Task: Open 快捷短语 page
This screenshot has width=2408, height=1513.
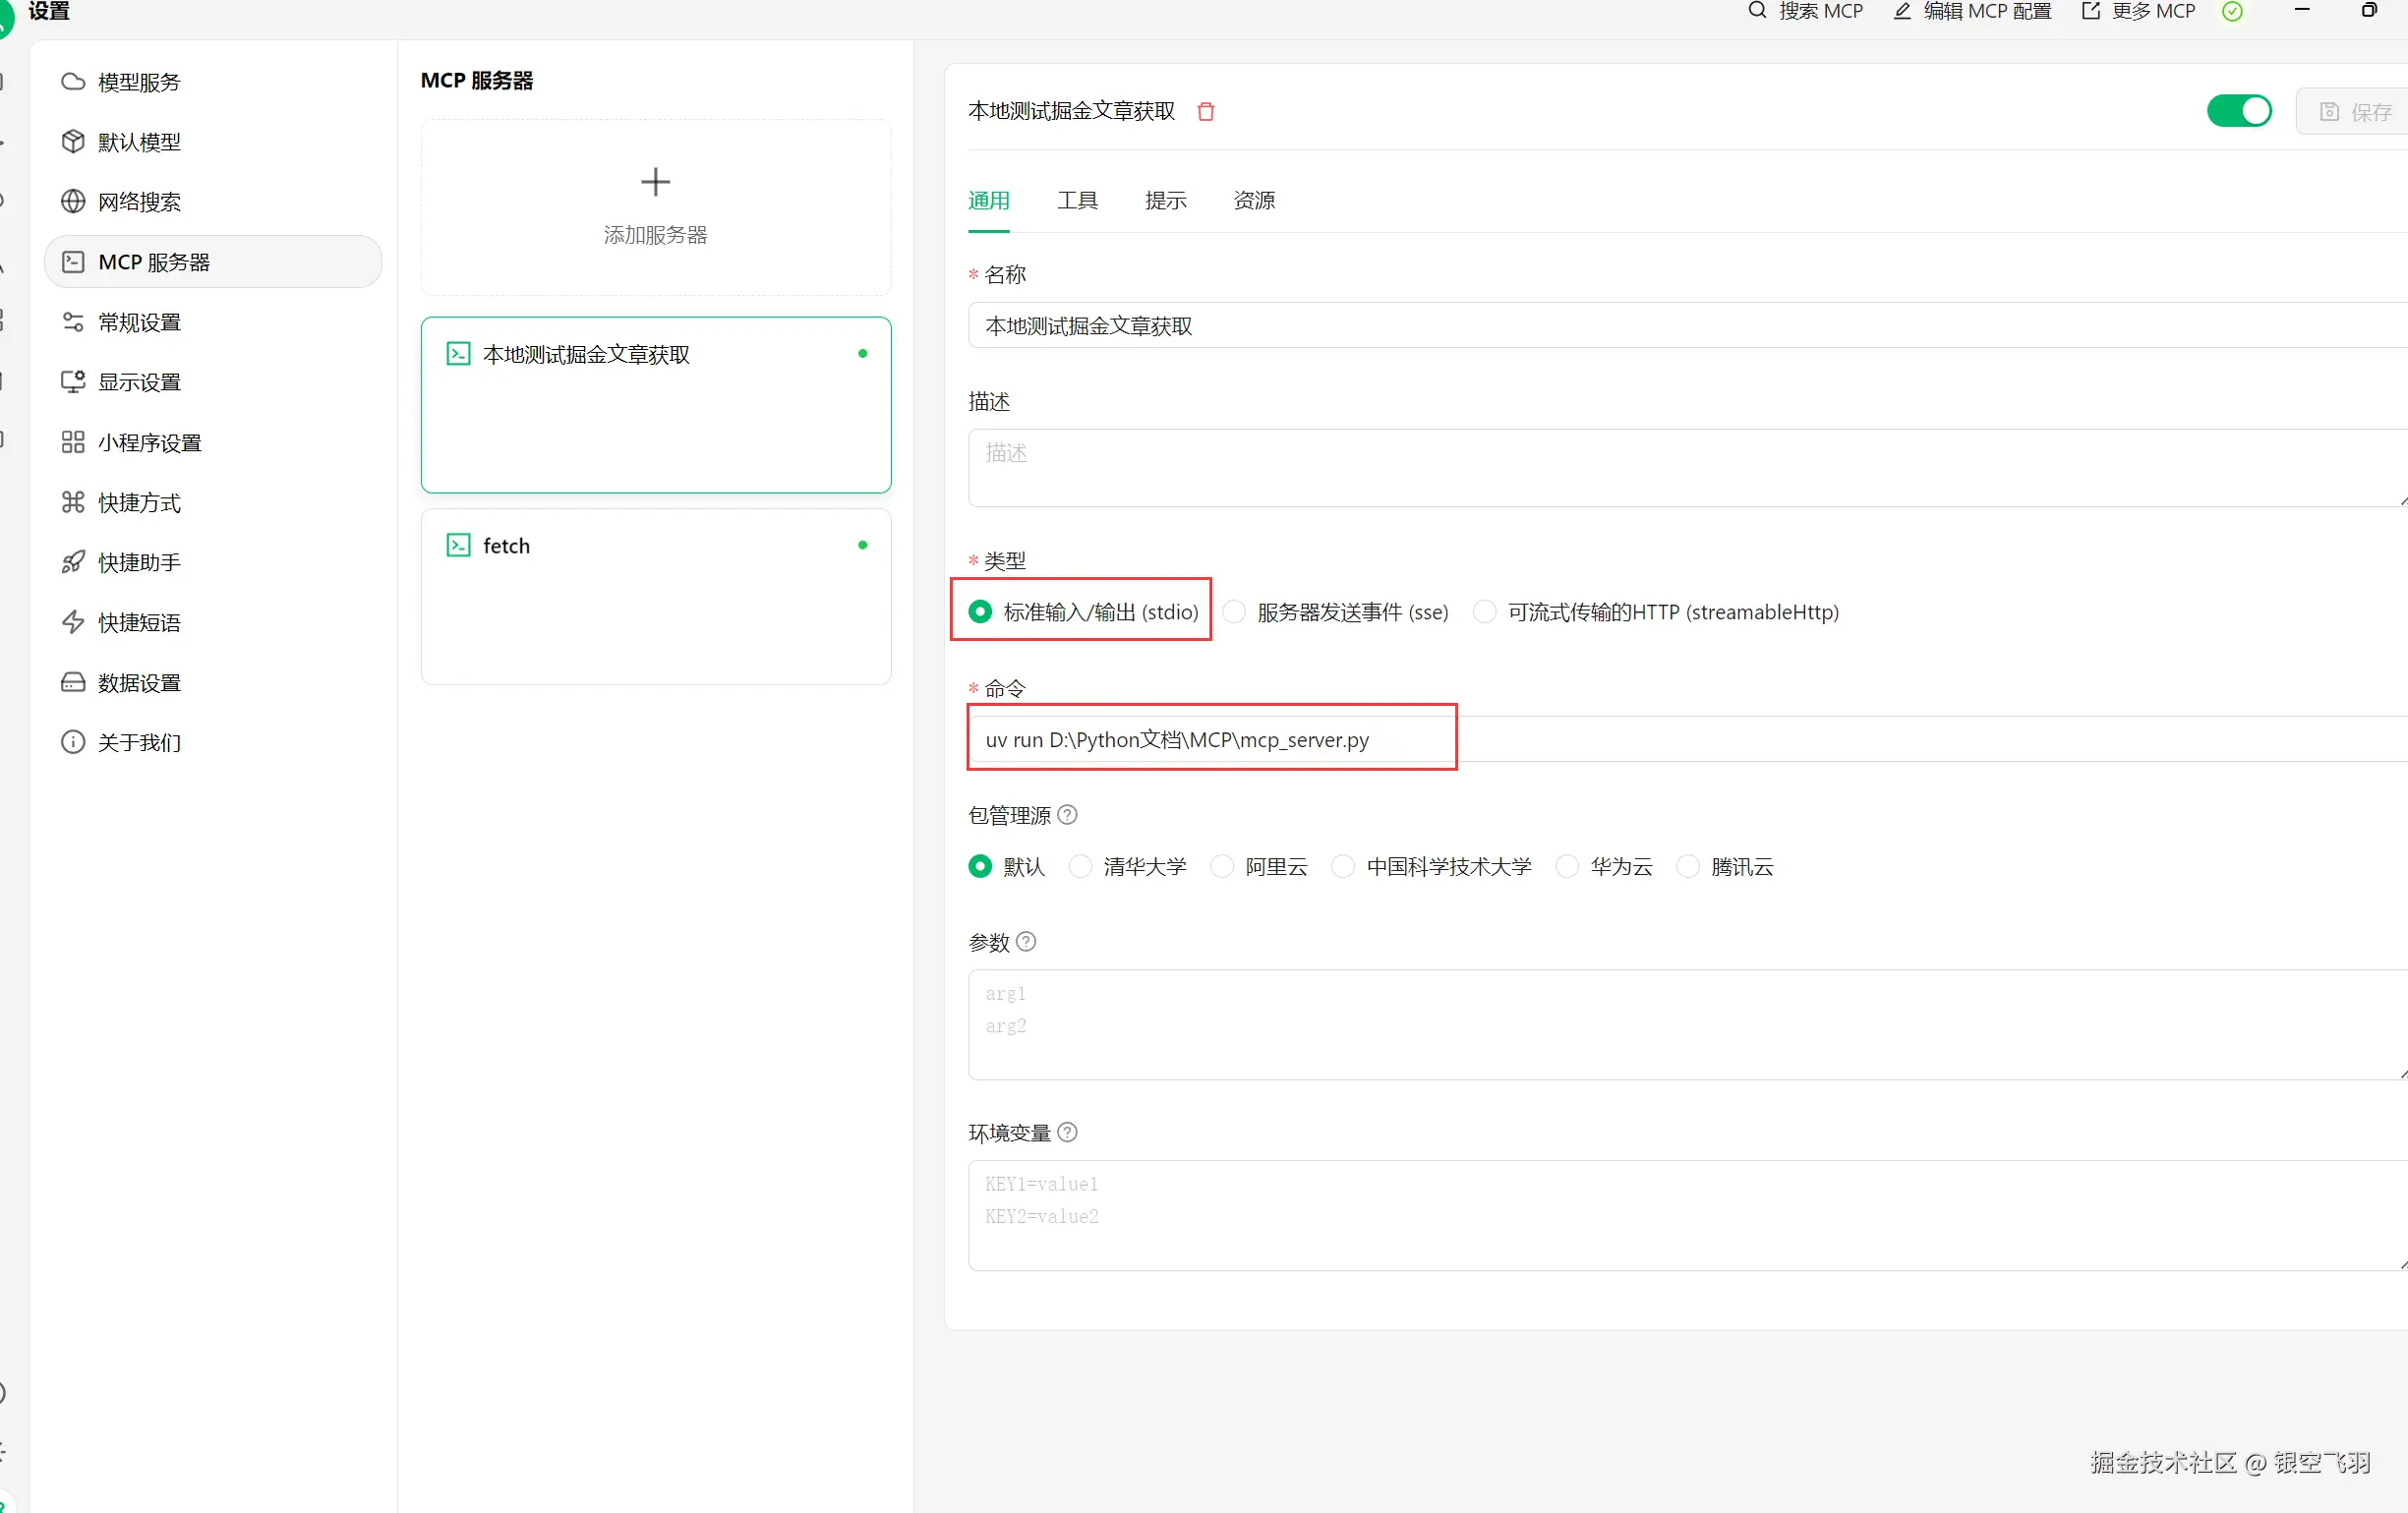Action: click(x=213, y=622)
